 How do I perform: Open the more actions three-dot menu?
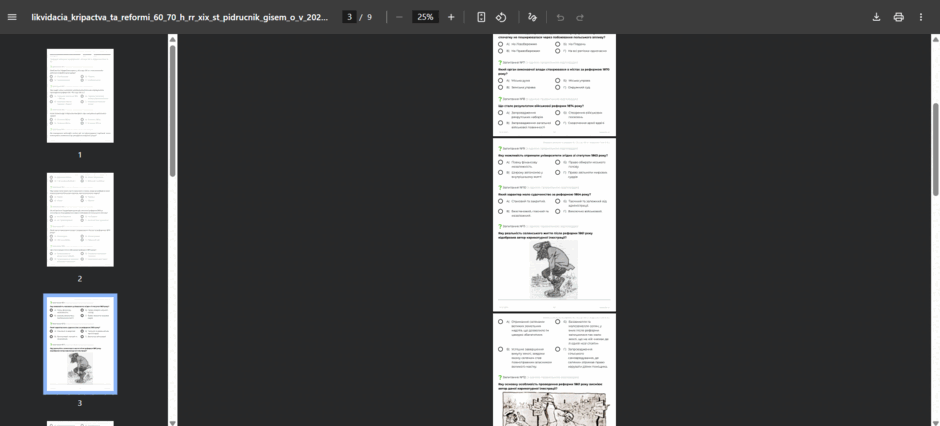point(921,17)
